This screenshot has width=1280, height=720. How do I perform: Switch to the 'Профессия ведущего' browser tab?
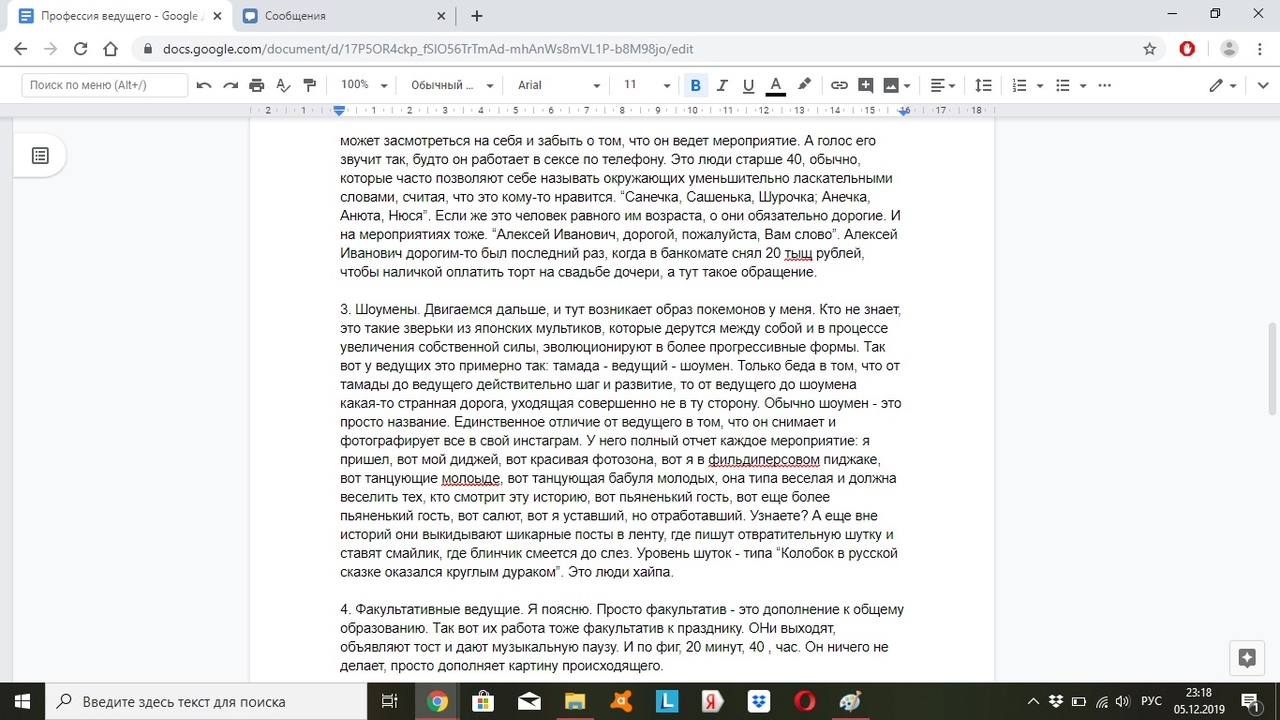(118, 16)
